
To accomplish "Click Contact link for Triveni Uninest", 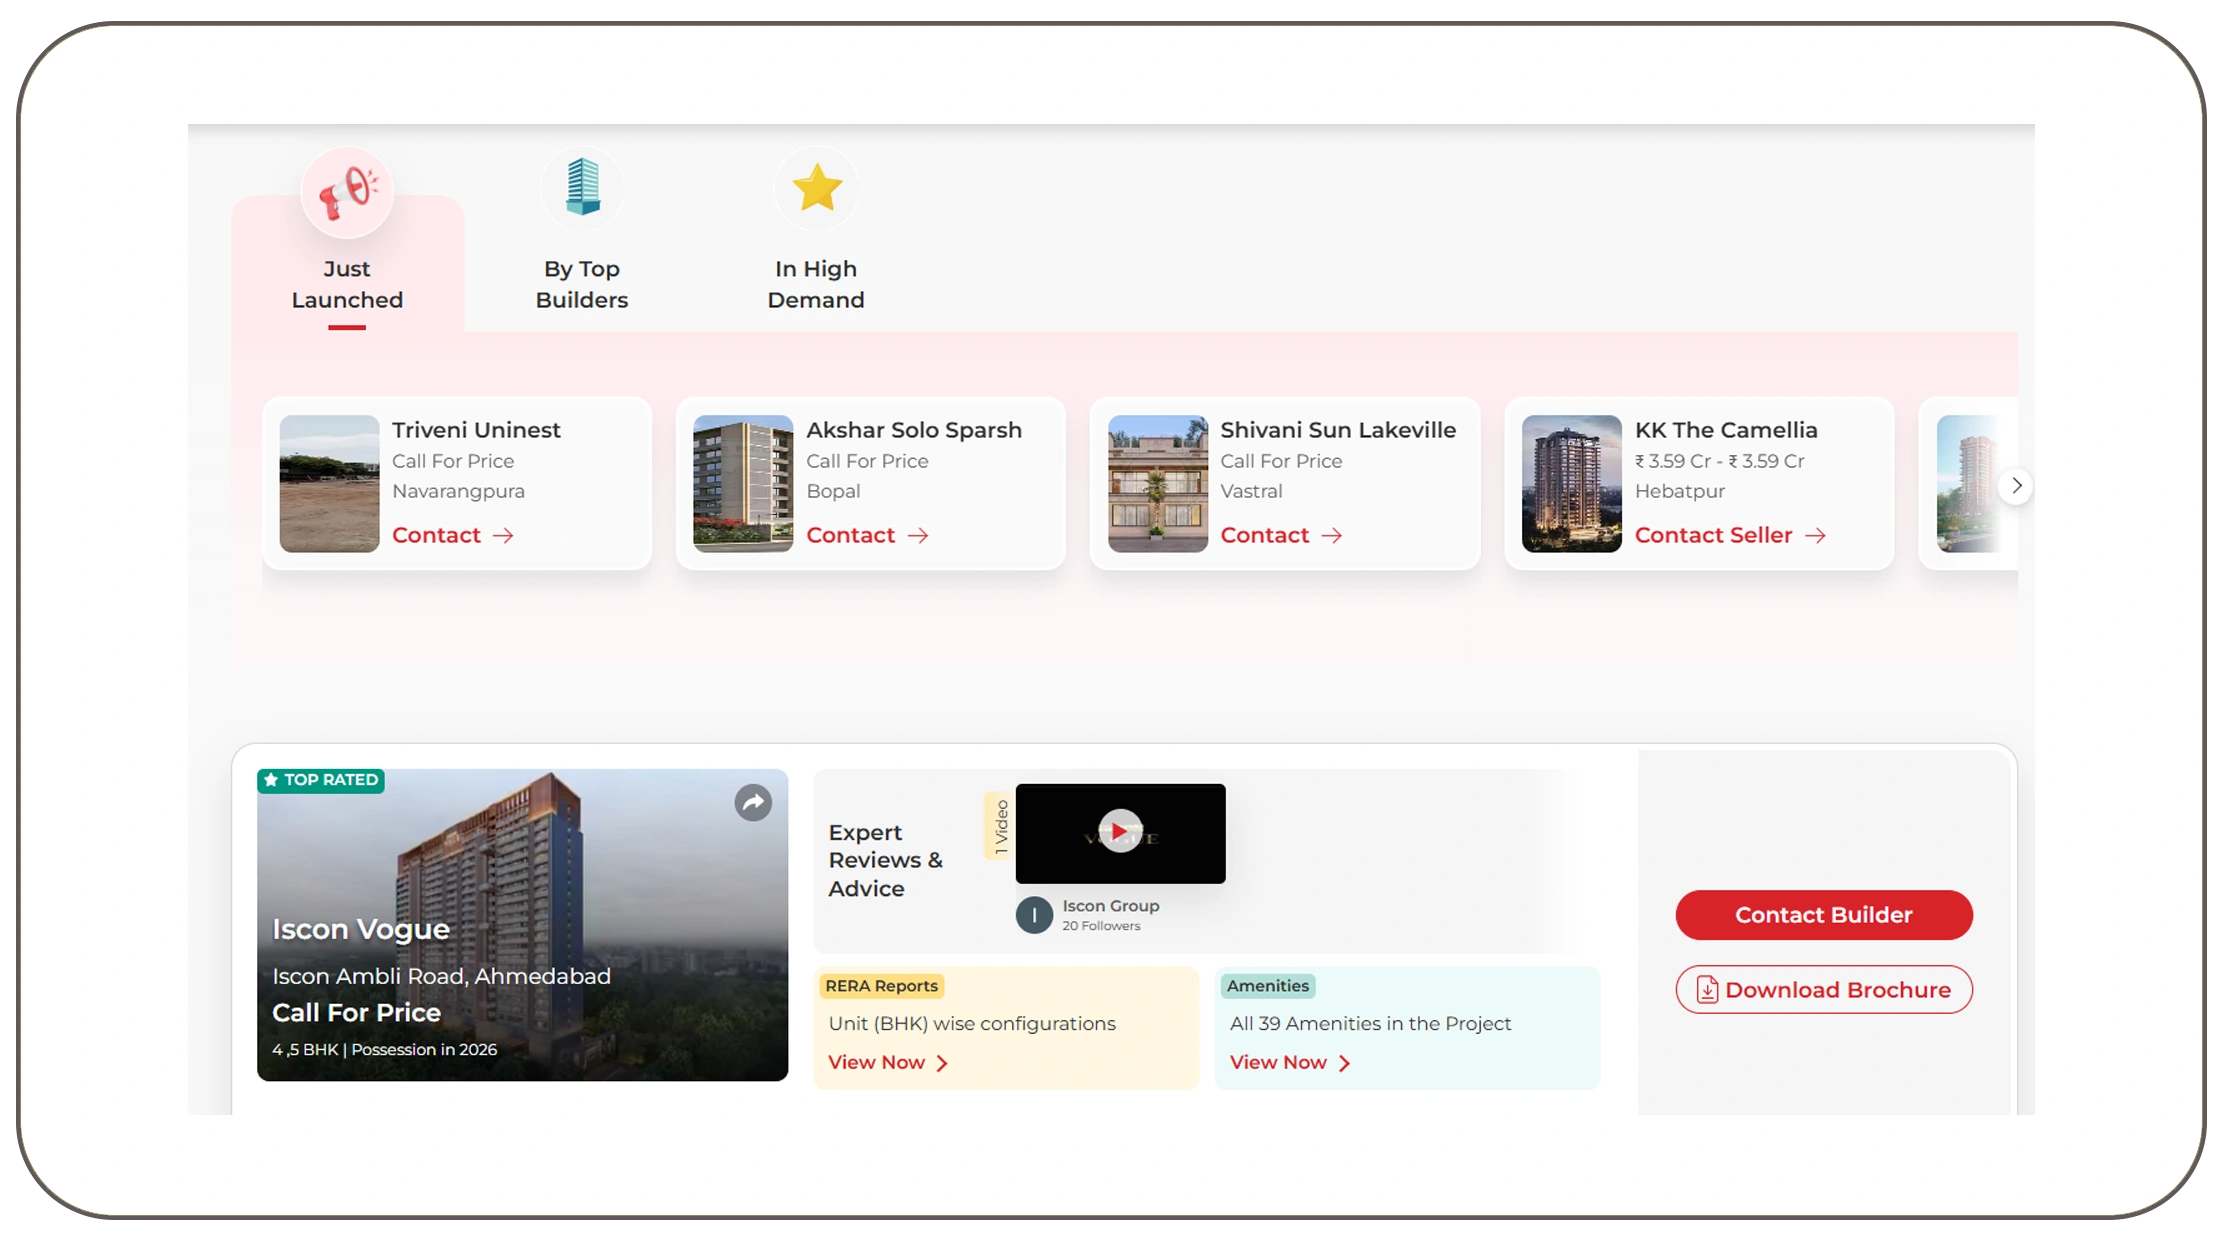I will click(x=453, y=536).
